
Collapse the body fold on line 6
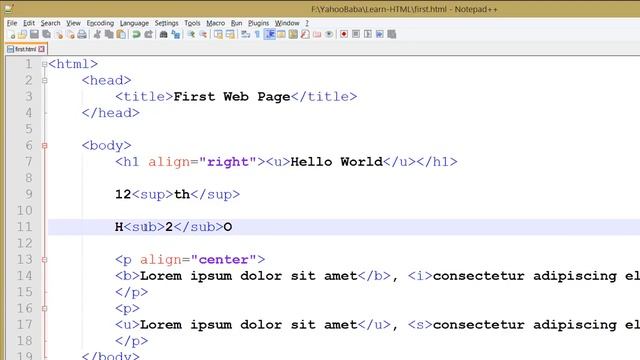coord(44,145)
